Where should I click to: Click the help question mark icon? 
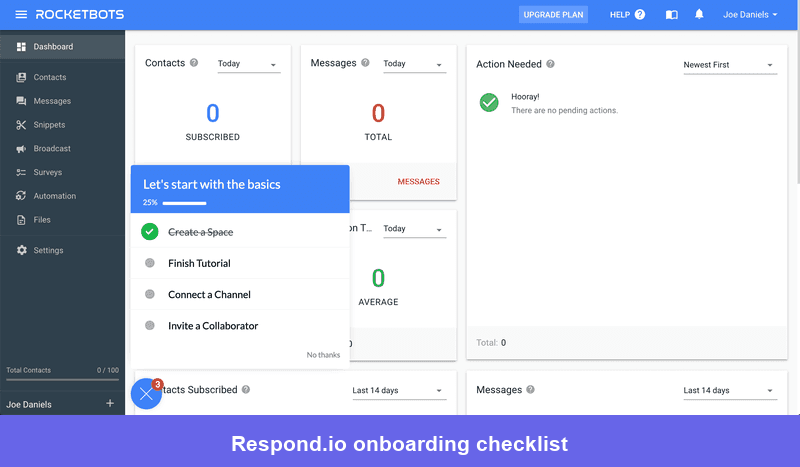640,15
